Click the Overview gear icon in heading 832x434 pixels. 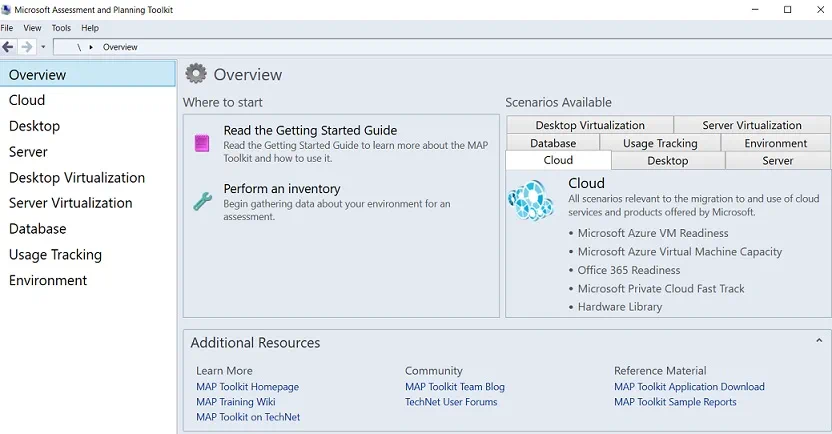click(x=196, y=74)
